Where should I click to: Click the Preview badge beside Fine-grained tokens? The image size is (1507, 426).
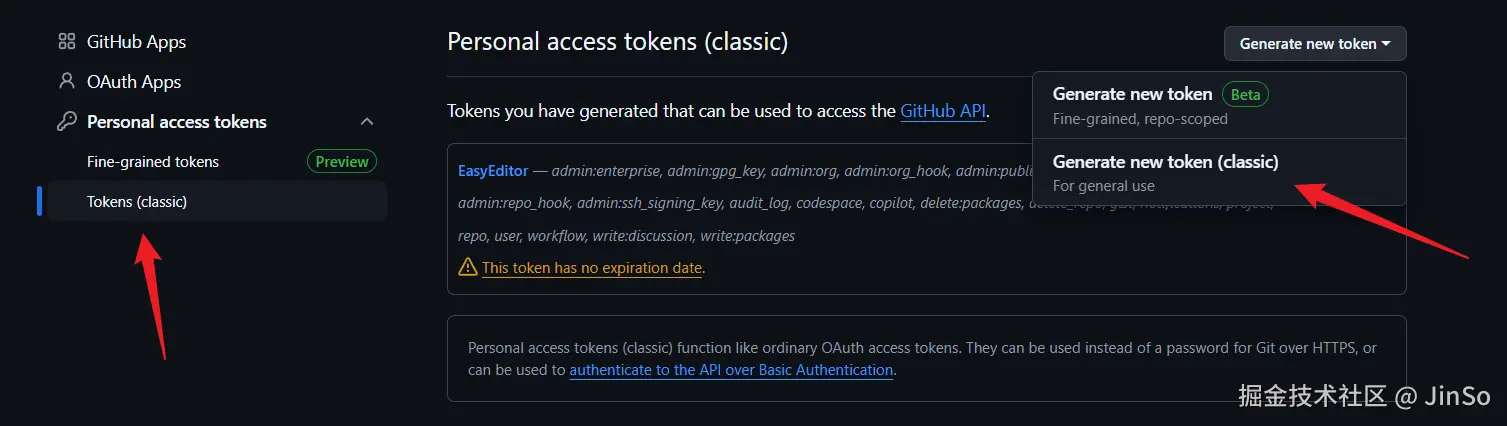coord(342,162)
